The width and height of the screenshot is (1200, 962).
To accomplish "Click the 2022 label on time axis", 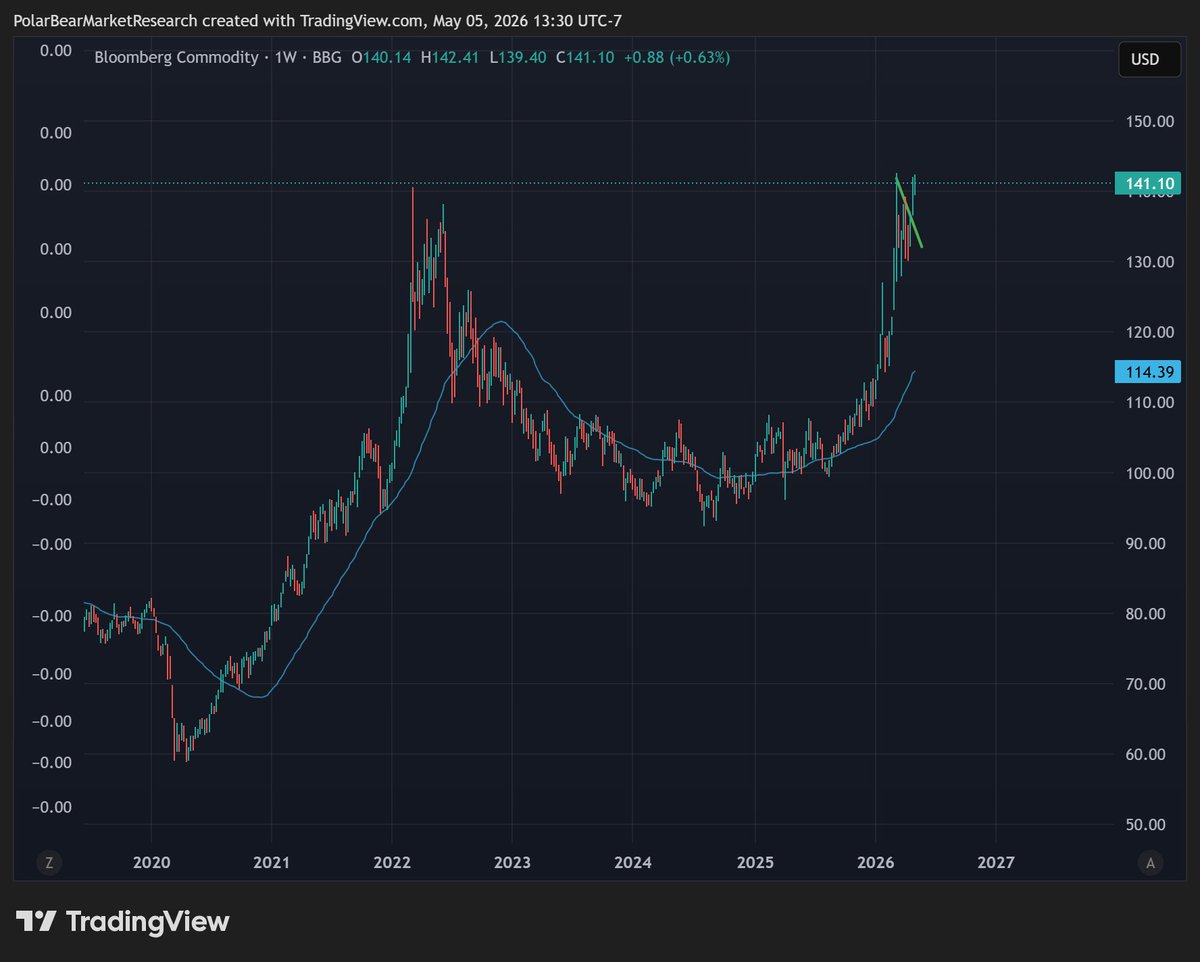I will pyautogui.click(x=392, y=862).
